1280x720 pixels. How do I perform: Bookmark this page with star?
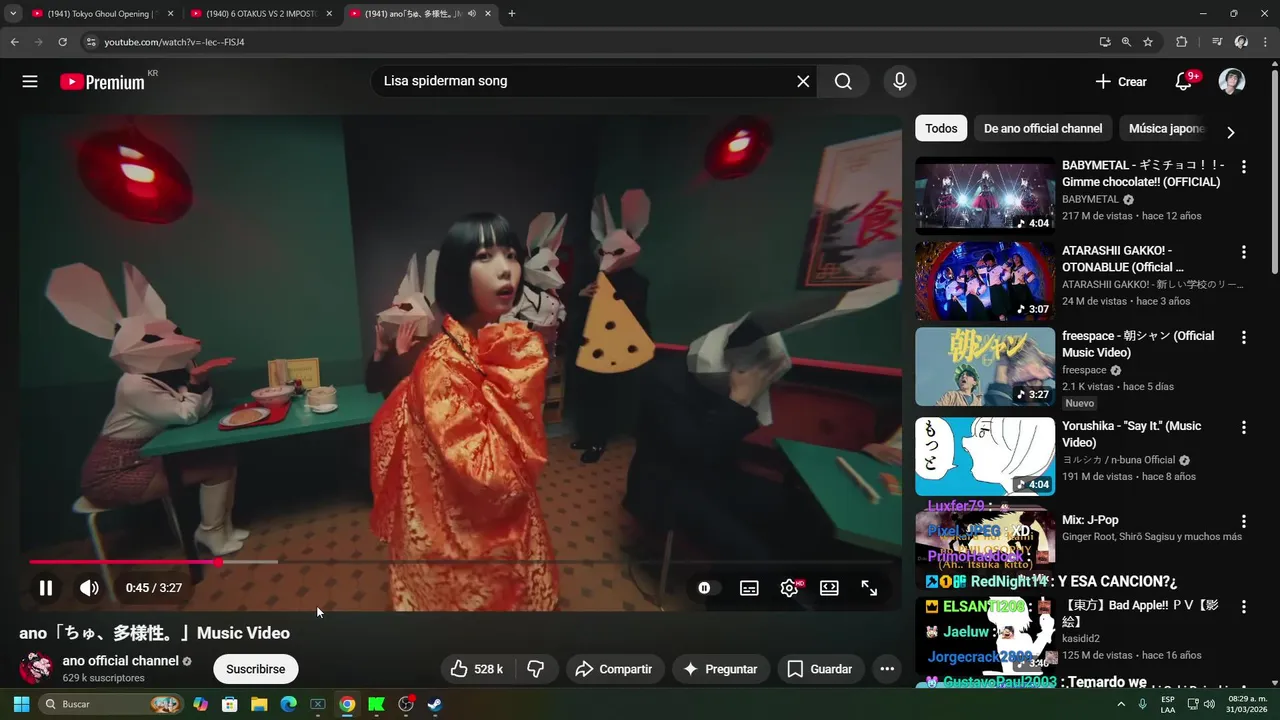tap(1148, 42)
